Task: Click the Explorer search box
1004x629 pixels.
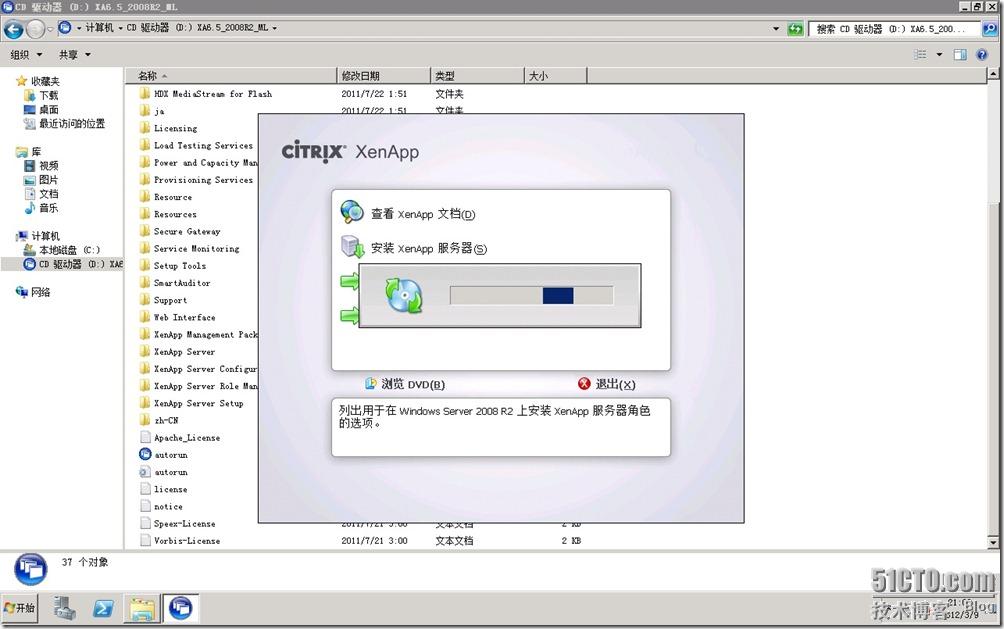Action: tap(894, 29)
